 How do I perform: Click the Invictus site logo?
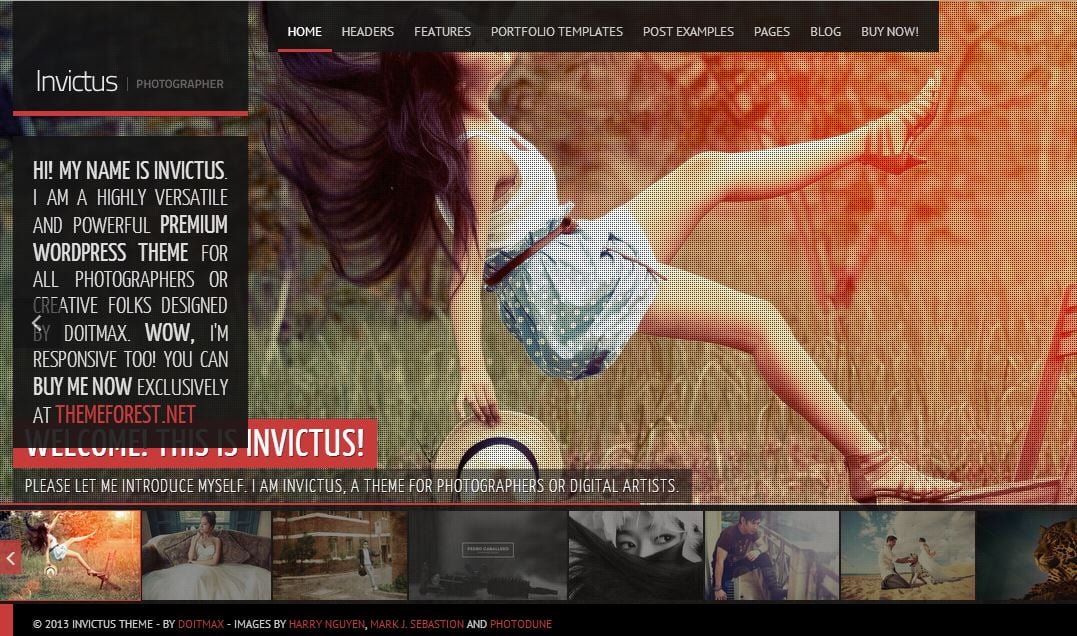(77, 82)
